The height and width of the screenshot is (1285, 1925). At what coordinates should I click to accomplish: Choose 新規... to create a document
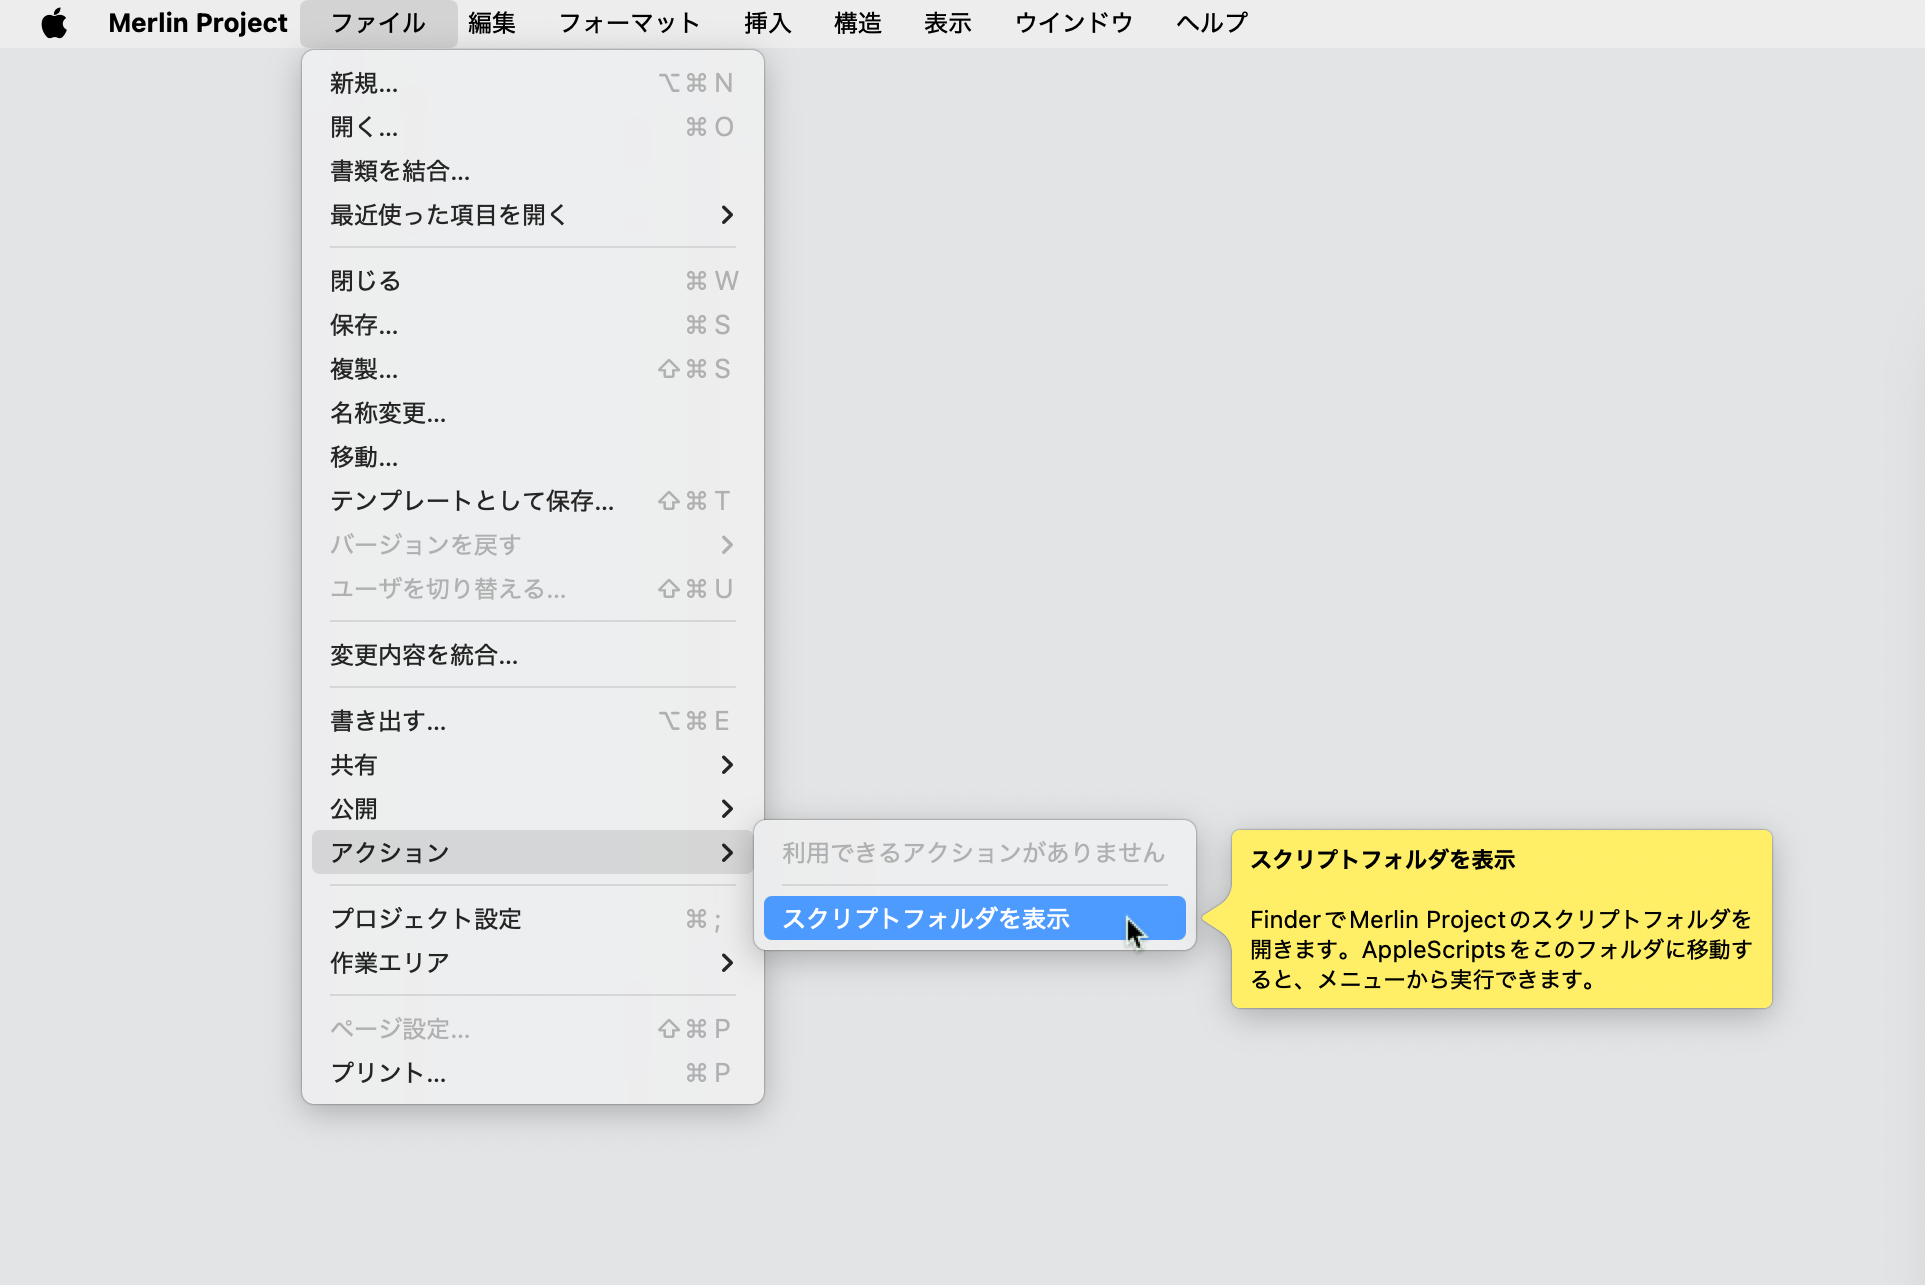[x=533, y=83]
